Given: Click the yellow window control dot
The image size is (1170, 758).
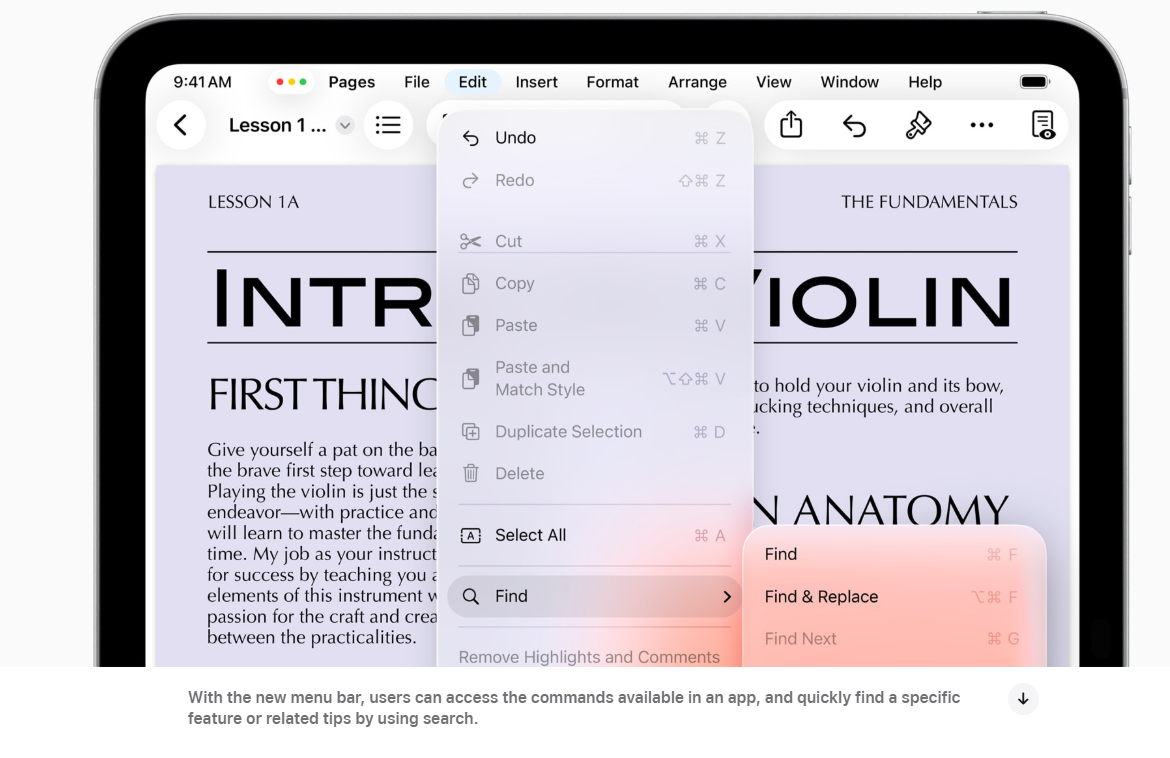Looking at the screenshot, I should point(292,82).
